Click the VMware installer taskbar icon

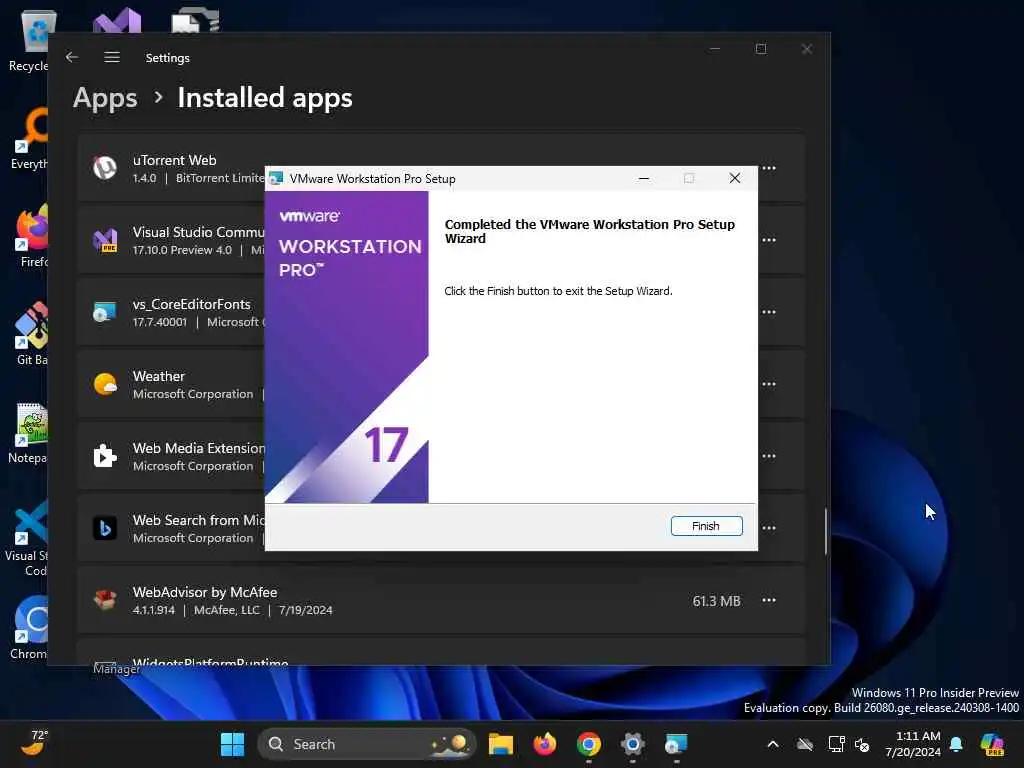pyautogui.click(x=676, y=744)
